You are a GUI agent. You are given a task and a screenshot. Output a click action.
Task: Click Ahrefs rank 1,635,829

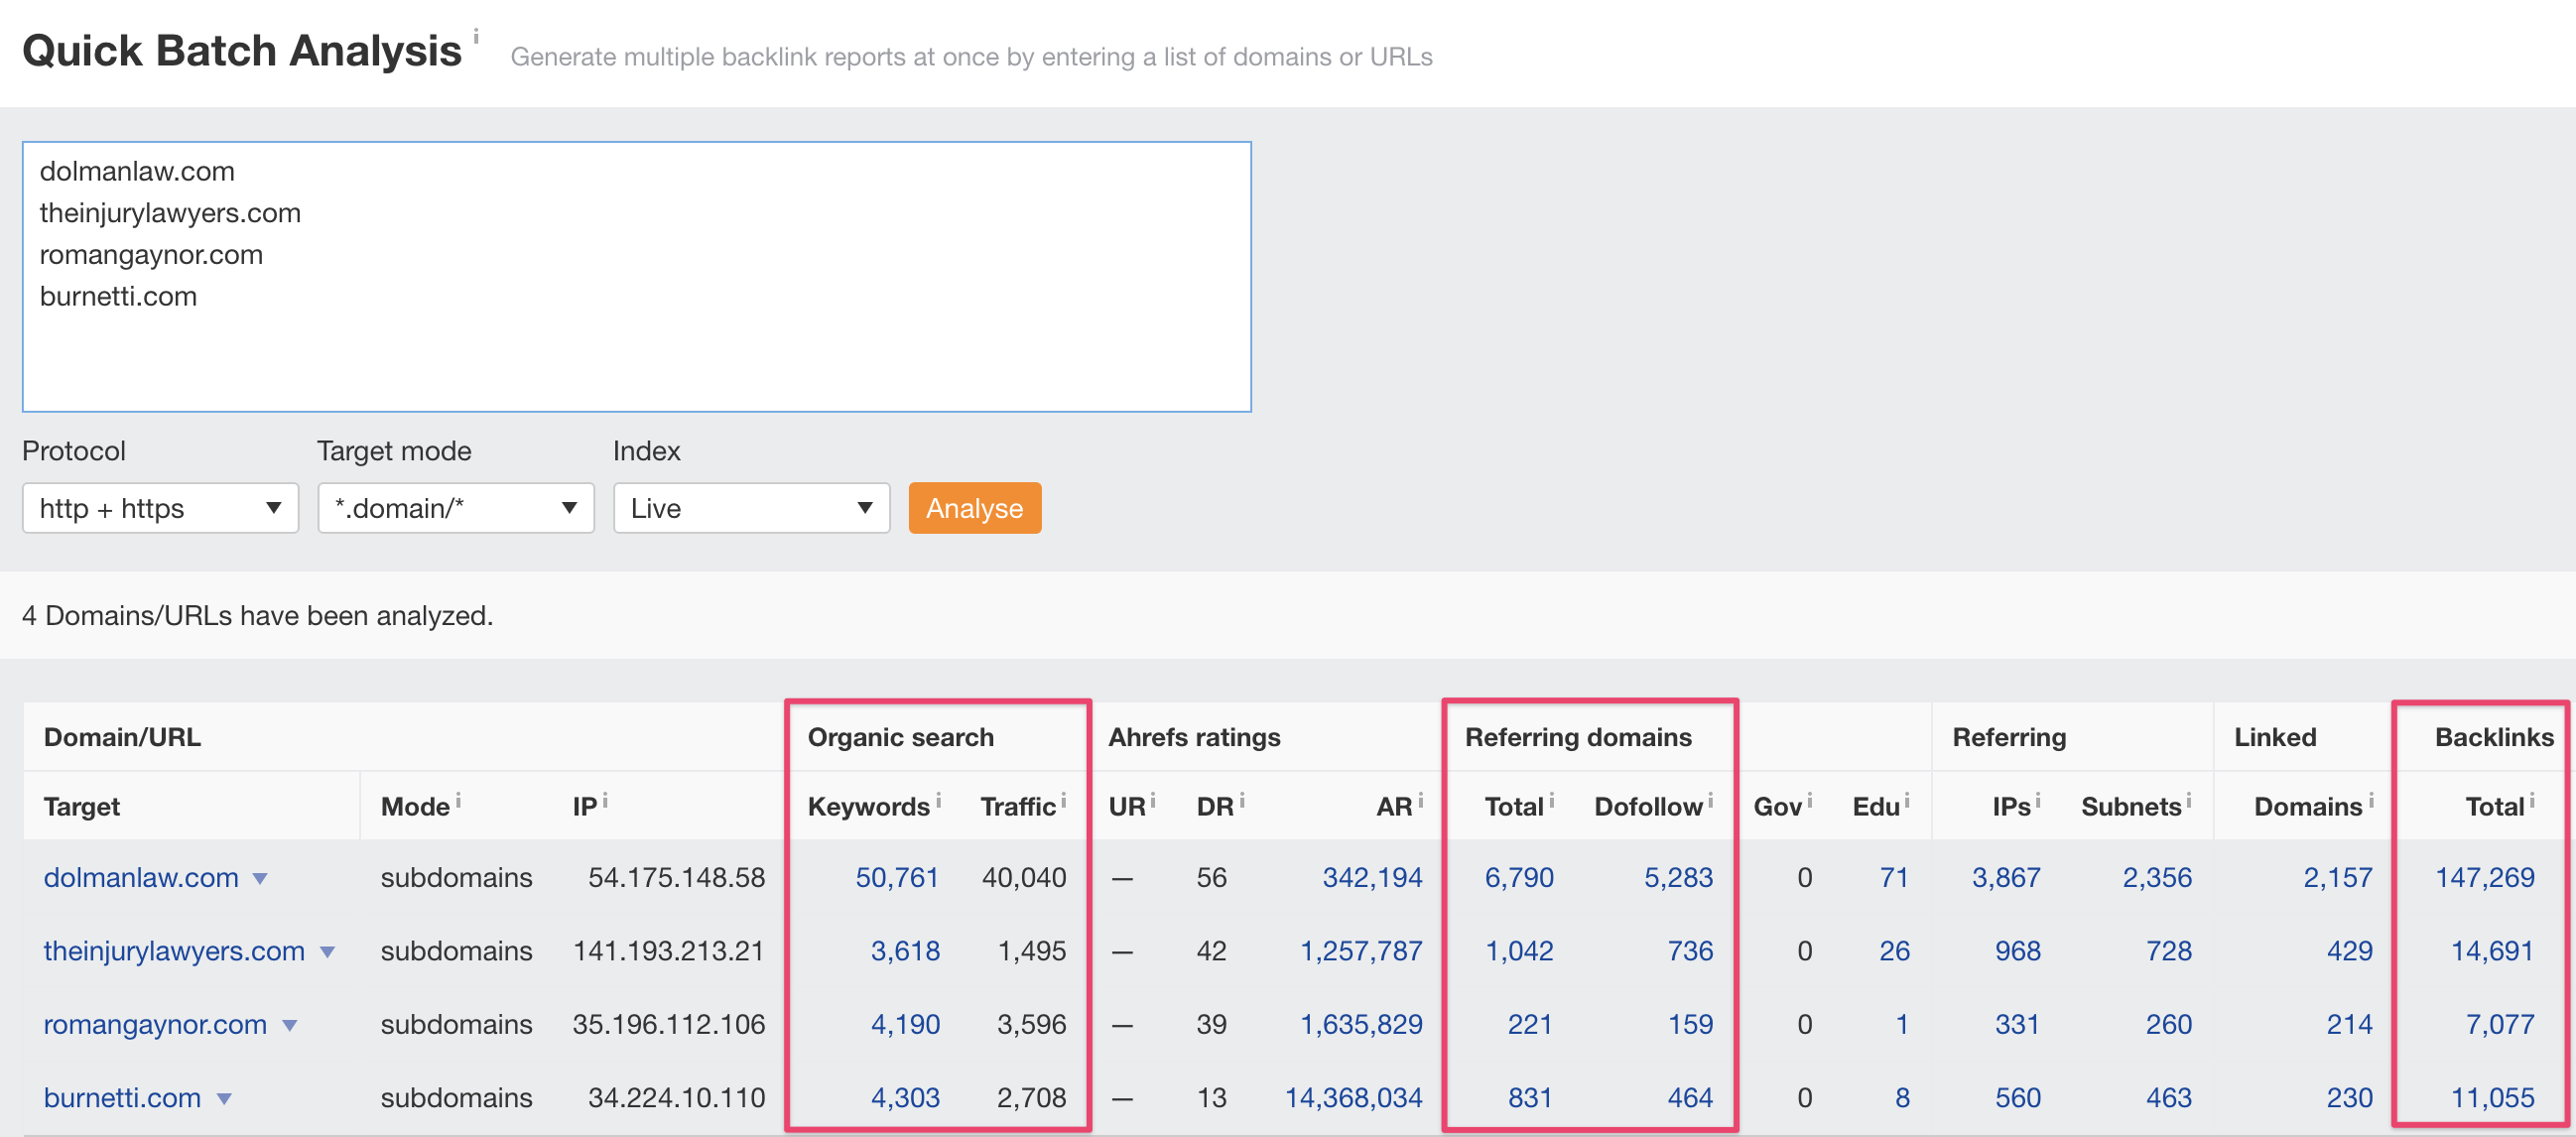1361,1024
